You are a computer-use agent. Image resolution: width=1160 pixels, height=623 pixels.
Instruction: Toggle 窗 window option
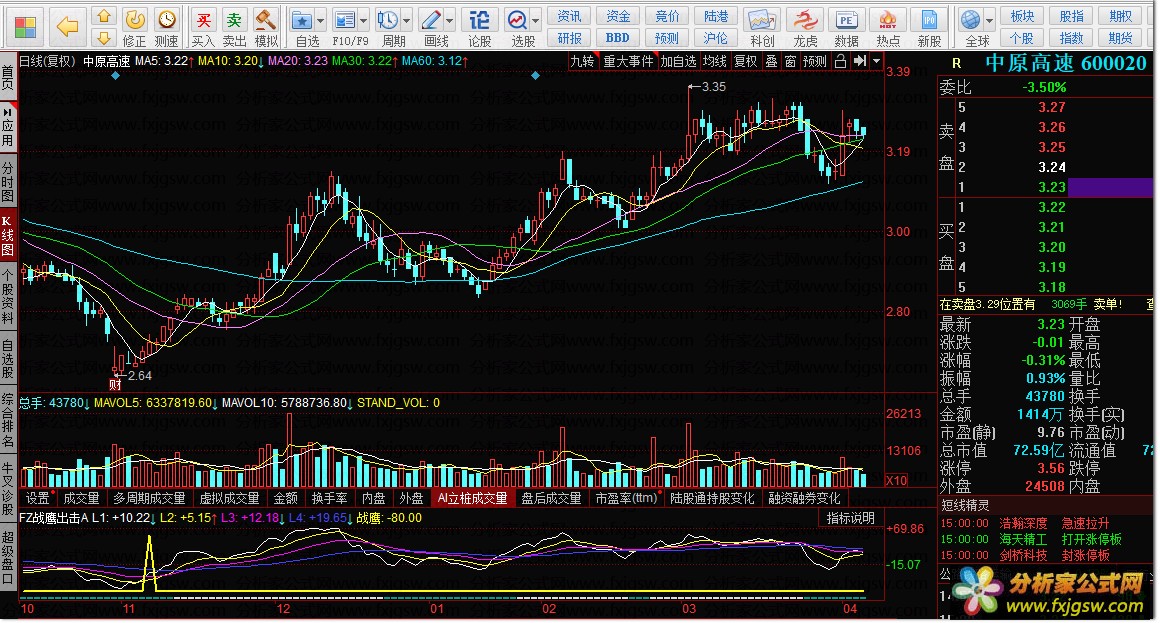[790, 61]
